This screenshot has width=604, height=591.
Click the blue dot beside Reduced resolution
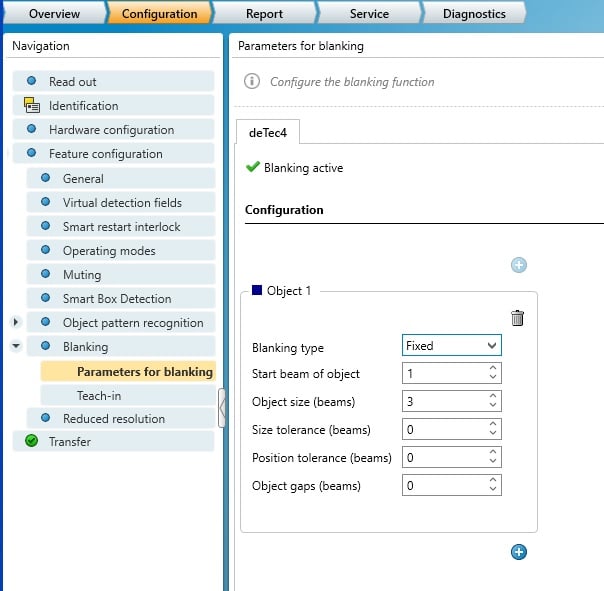pyautogui.click(x=45, y=418)
